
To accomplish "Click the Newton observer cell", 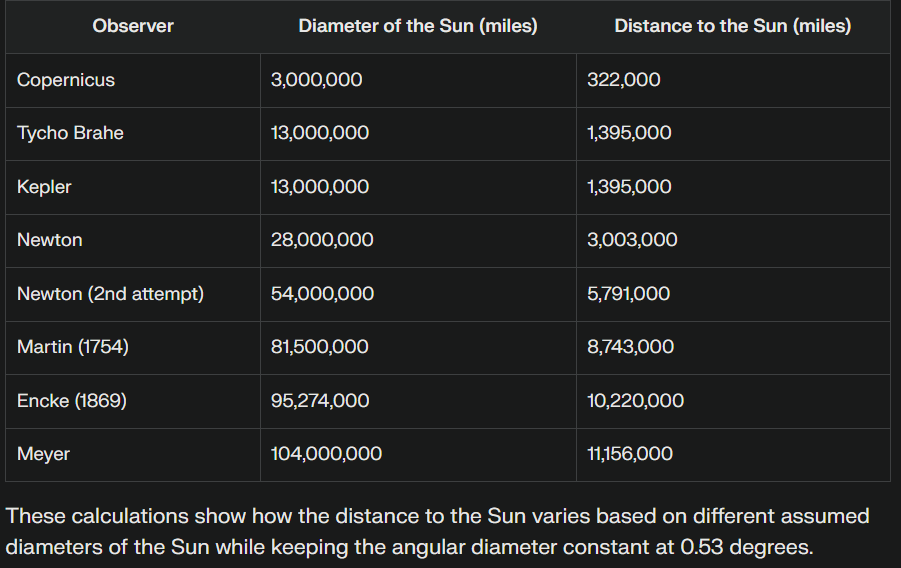I will pos(50,240).
